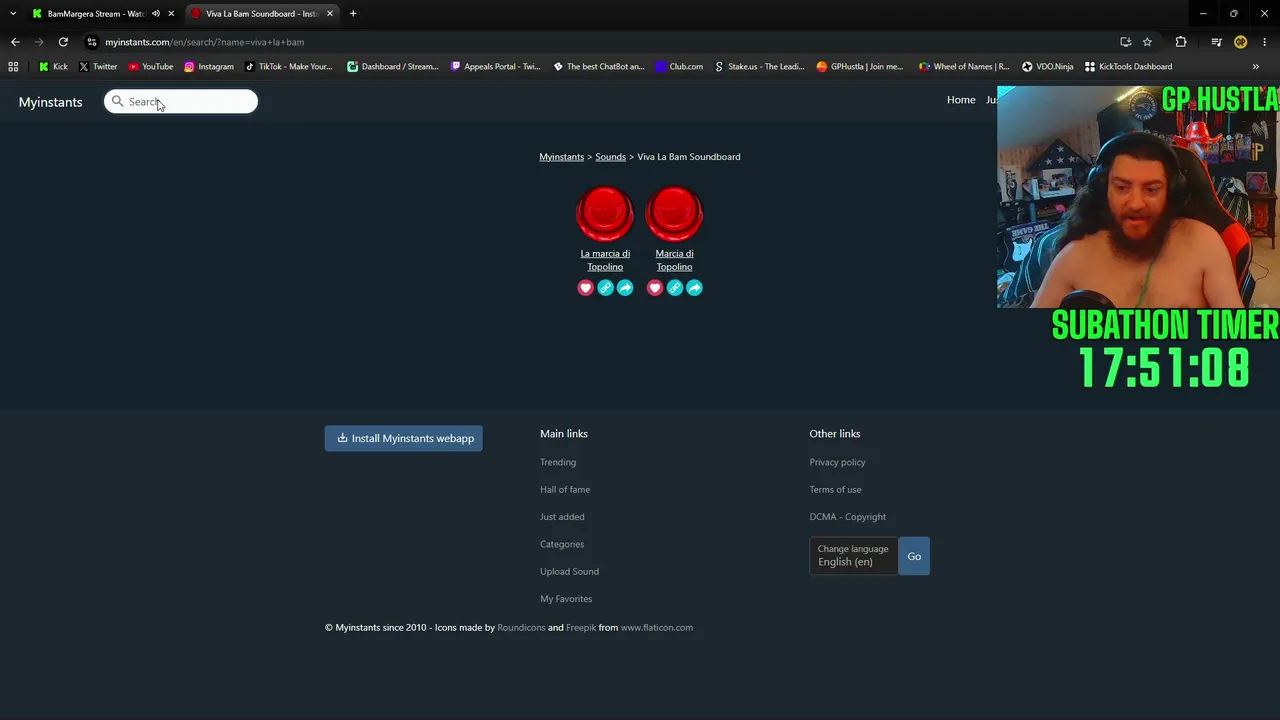Screen dimensions: 1280x720
Task: Open Kick bookmark
Action: (x=53, y=67)
